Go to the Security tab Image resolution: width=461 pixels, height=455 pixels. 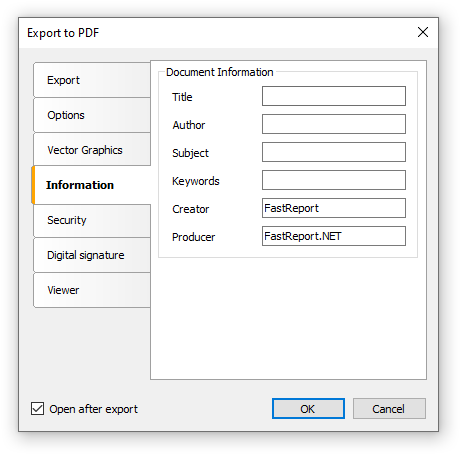92,220
